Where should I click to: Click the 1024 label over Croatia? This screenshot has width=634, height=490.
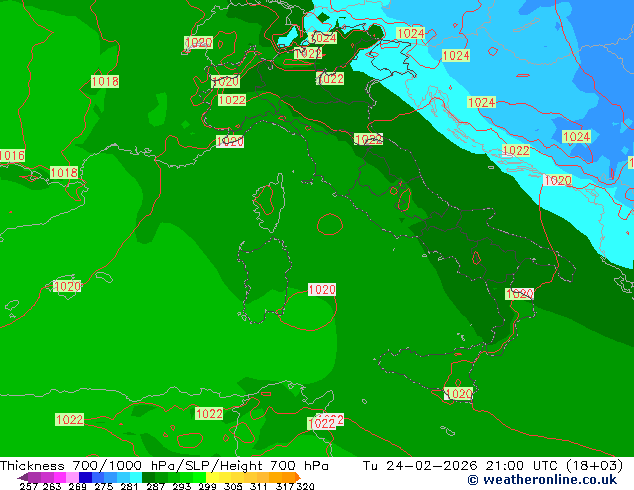(x=481, y=102)
